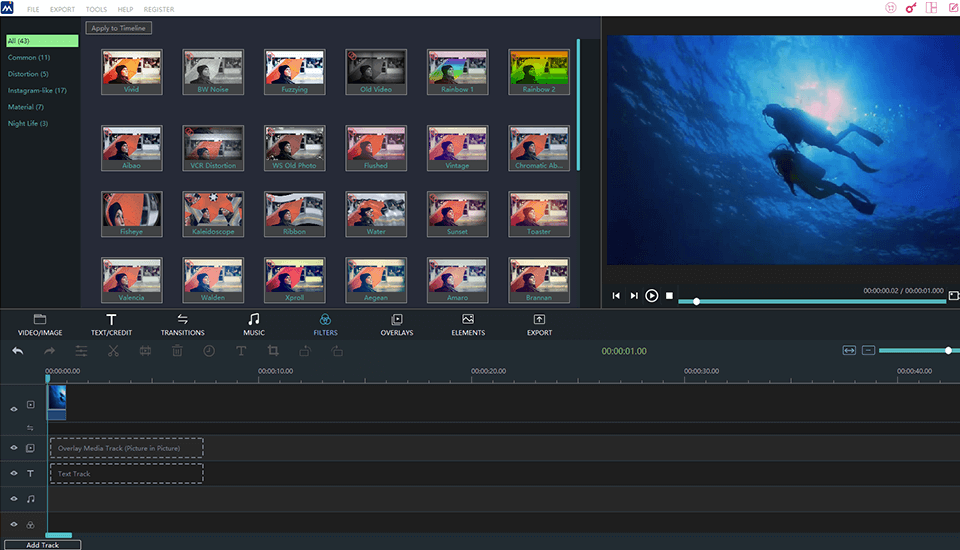
Task: Click the Apply to Timeline button
Action: point(118,28)
